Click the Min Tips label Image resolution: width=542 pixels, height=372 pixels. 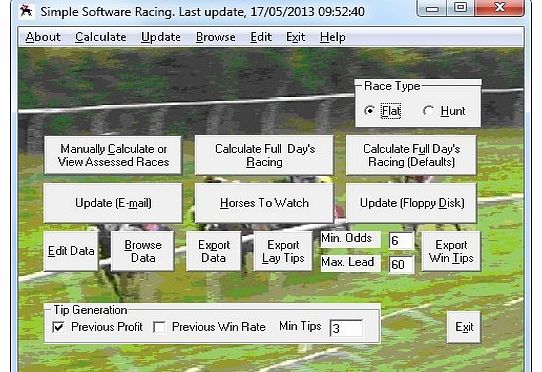300,326
